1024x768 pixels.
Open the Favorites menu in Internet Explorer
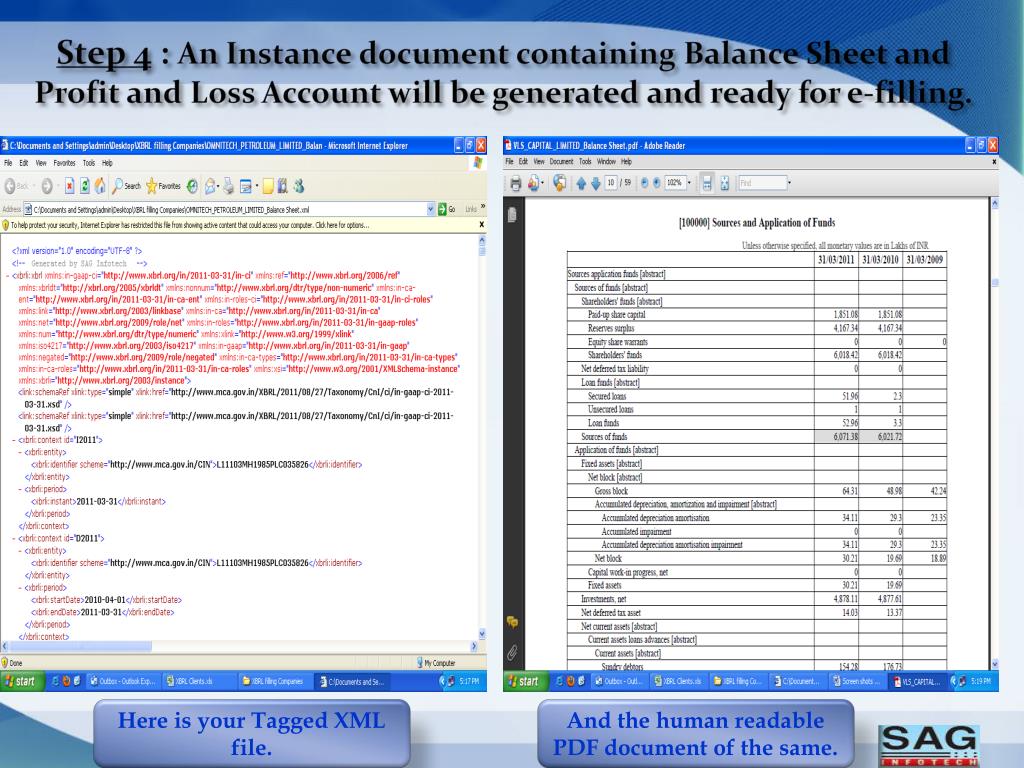coord(64,163)
